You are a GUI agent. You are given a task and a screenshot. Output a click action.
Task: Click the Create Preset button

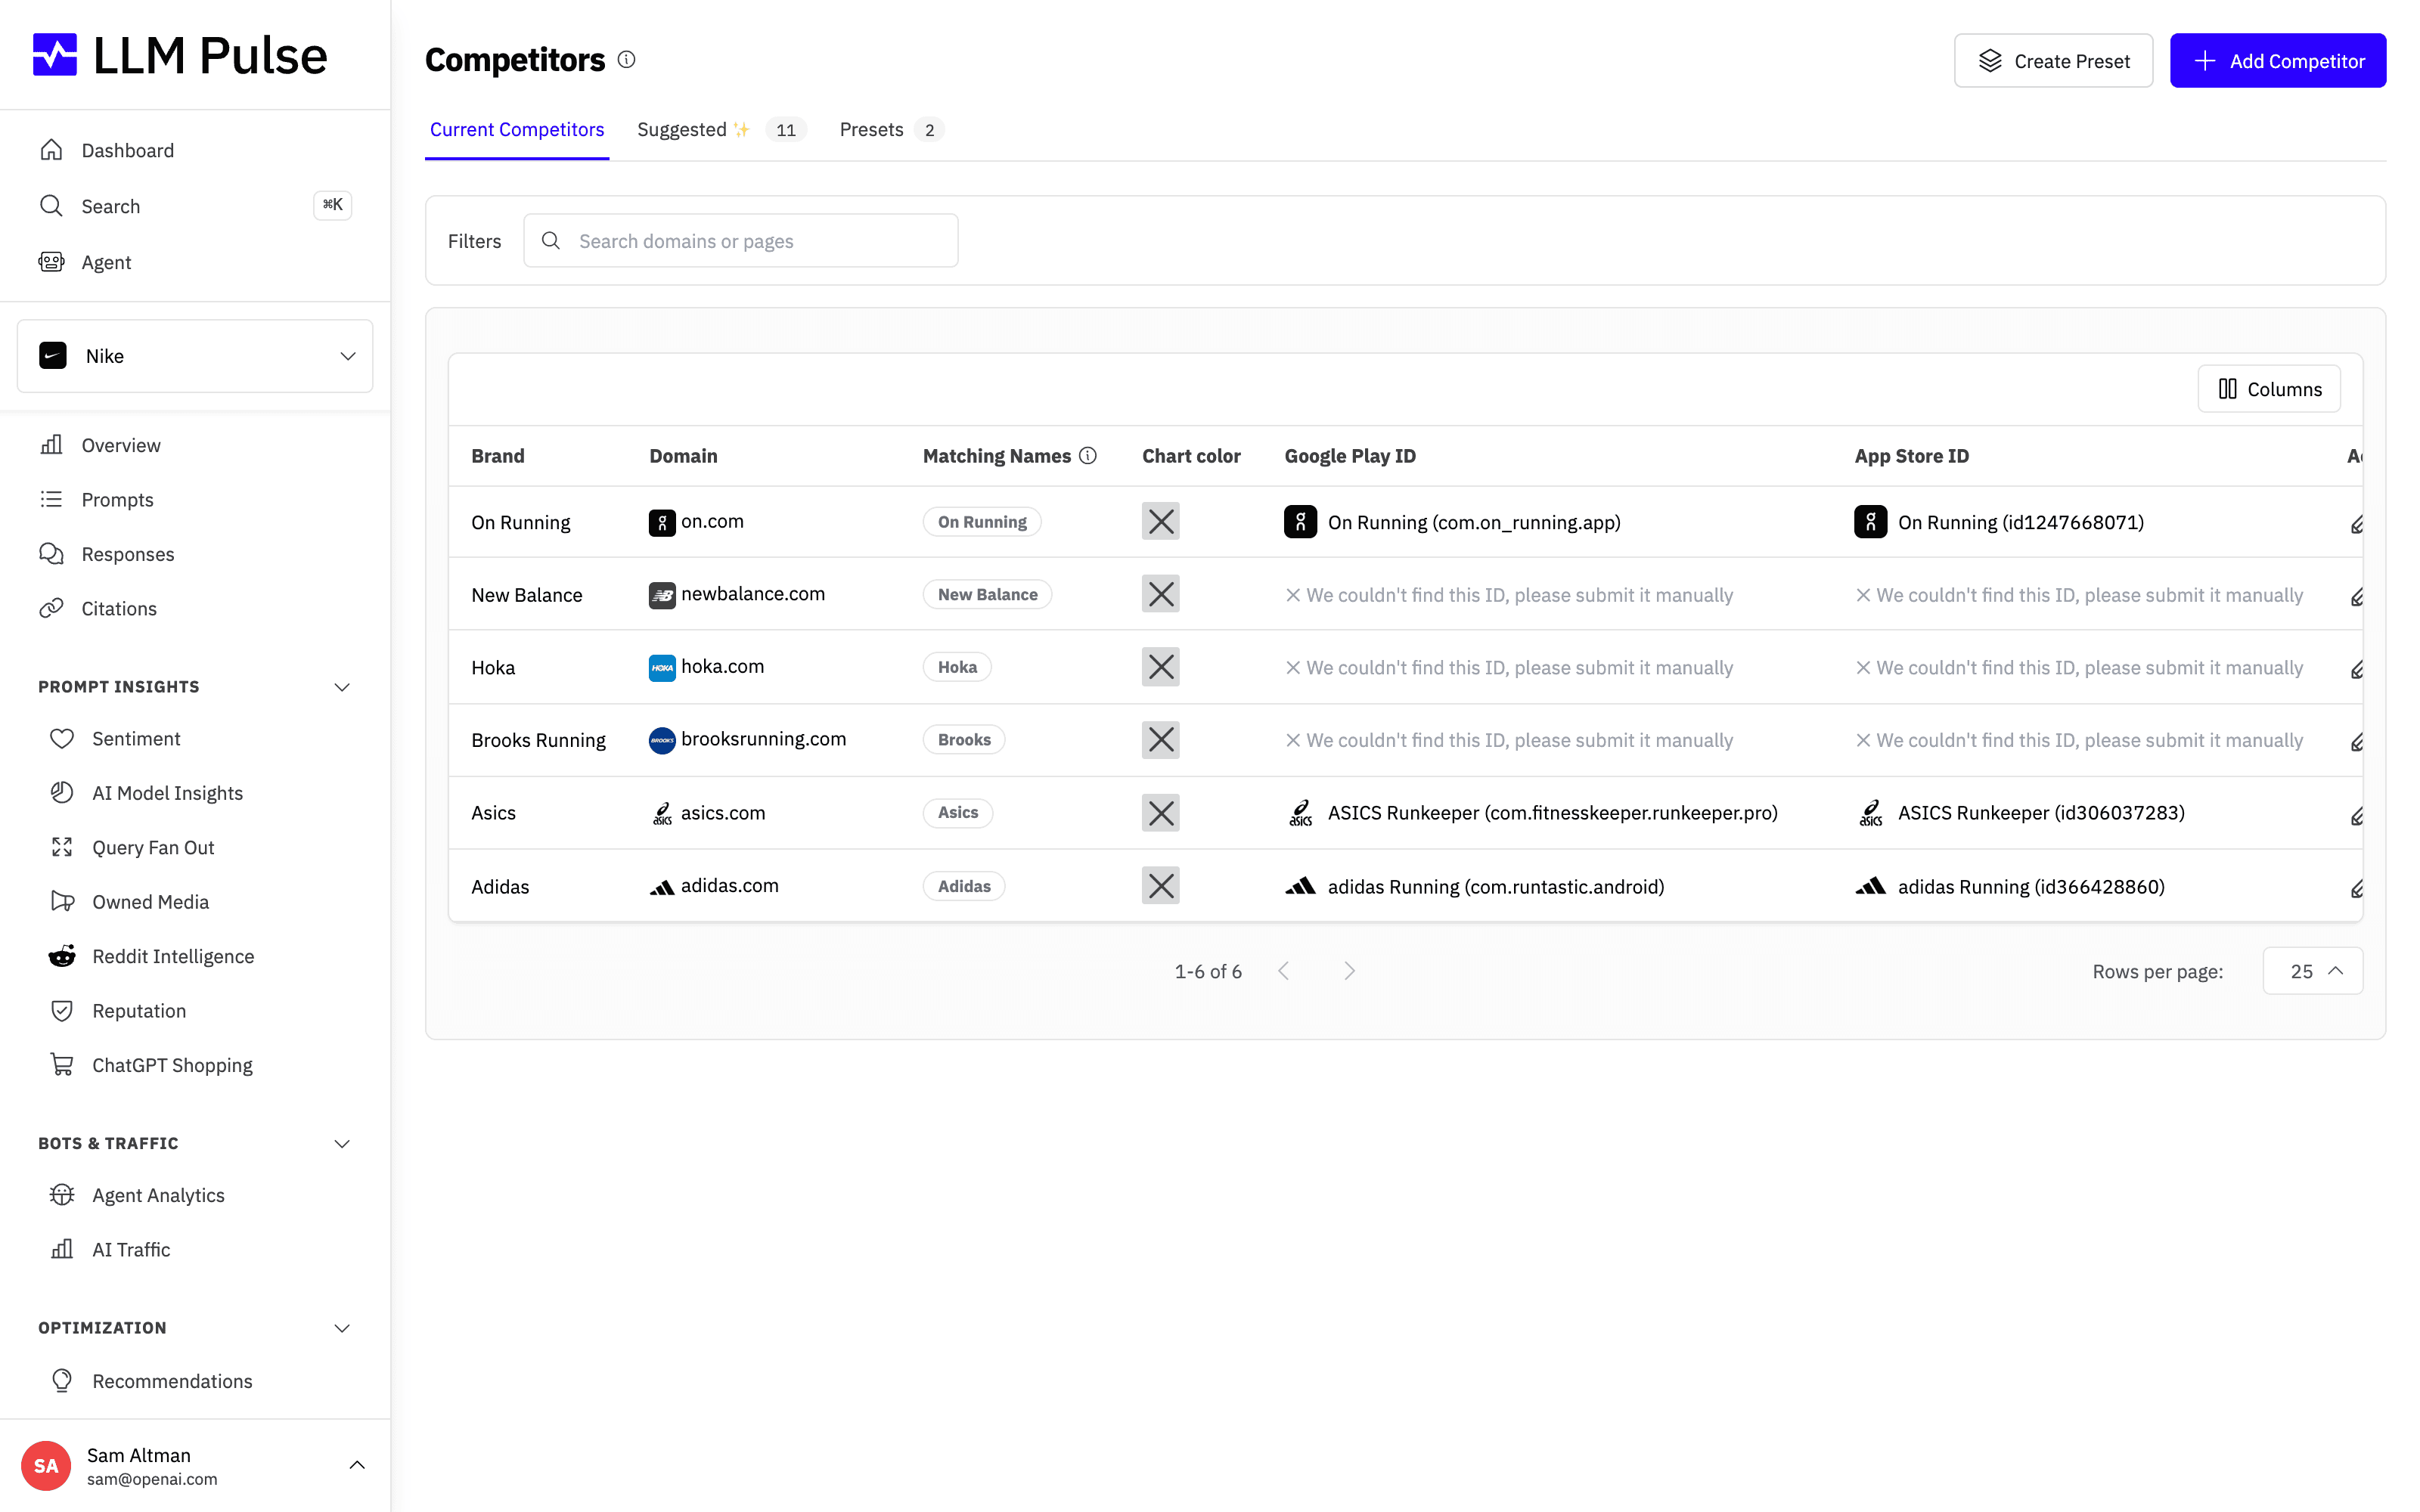pyautogui.click(x=2053, y=61)
